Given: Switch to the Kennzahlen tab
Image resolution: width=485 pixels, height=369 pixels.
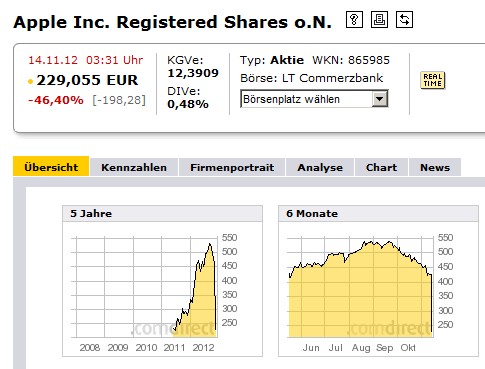Looking at the screenshot, I should (x=134, y=167).
